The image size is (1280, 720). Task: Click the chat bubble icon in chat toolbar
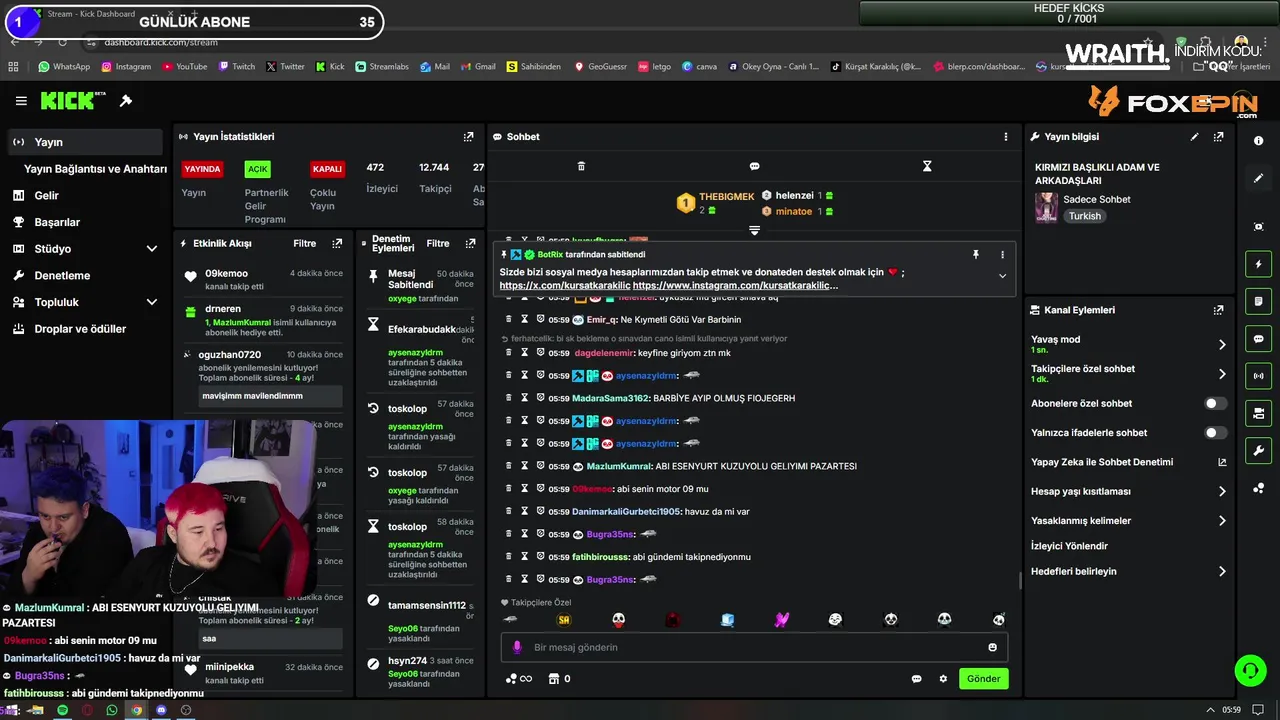click(x=754, y=166)
